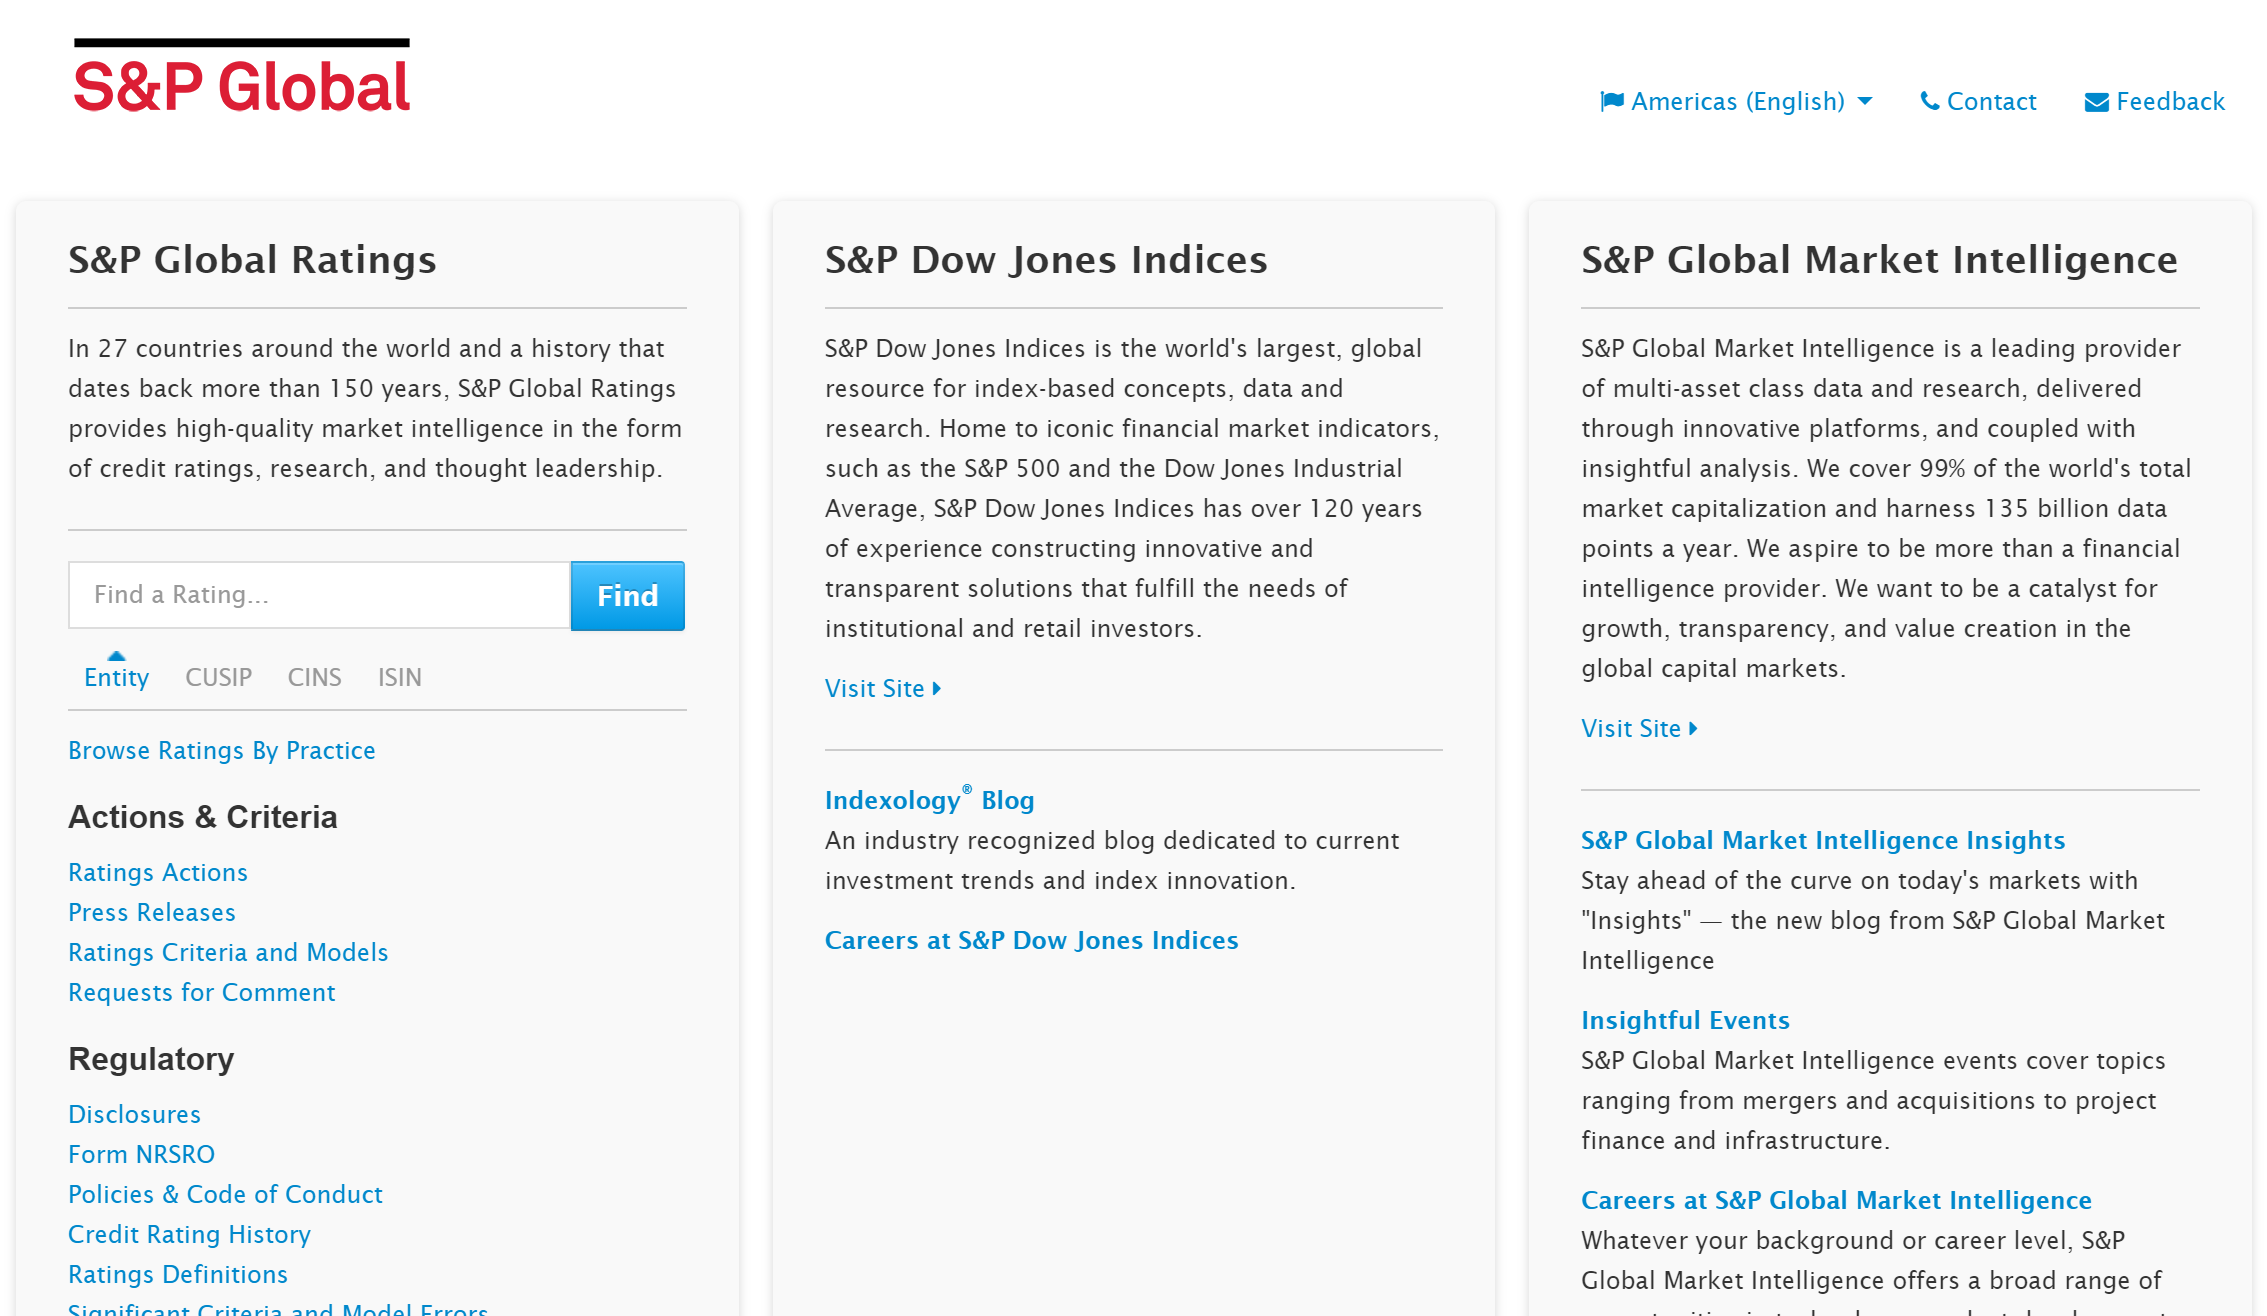Choose the ISIN search option

(x=399, y=677)
